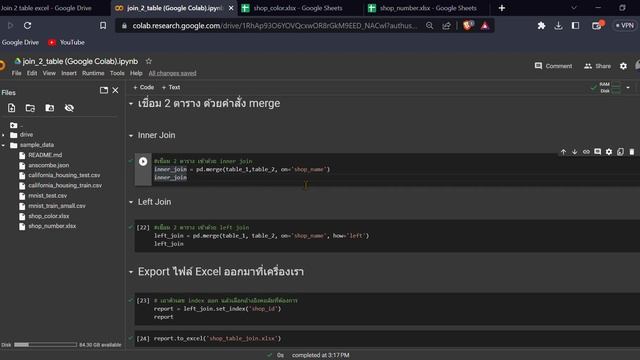
Task: Click the Disk usage bar
Action: click(x=45, y=344)
